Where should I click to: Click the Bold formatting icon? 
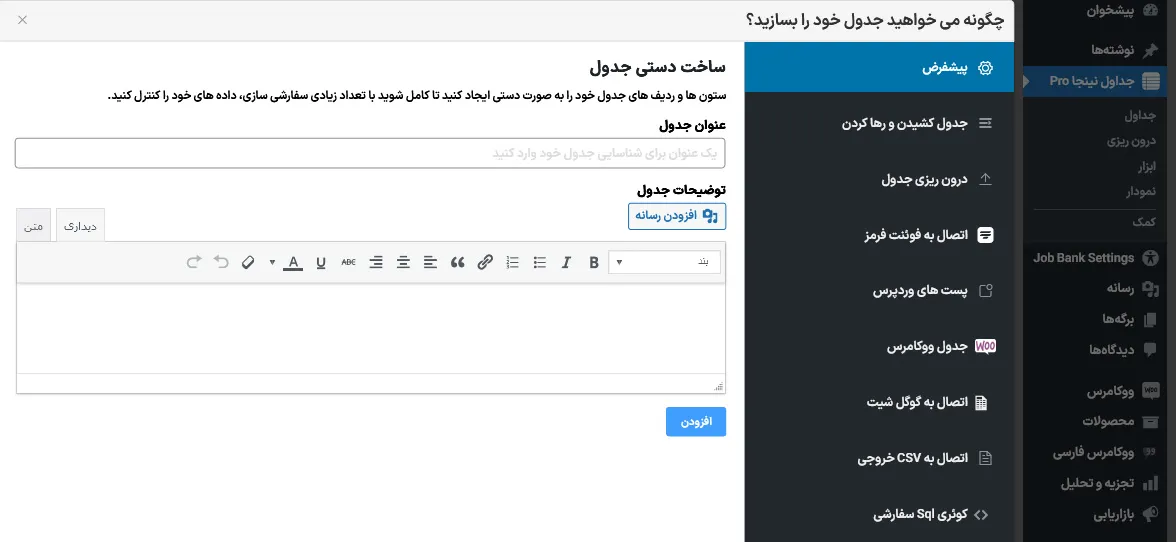[x=594, y=262]
